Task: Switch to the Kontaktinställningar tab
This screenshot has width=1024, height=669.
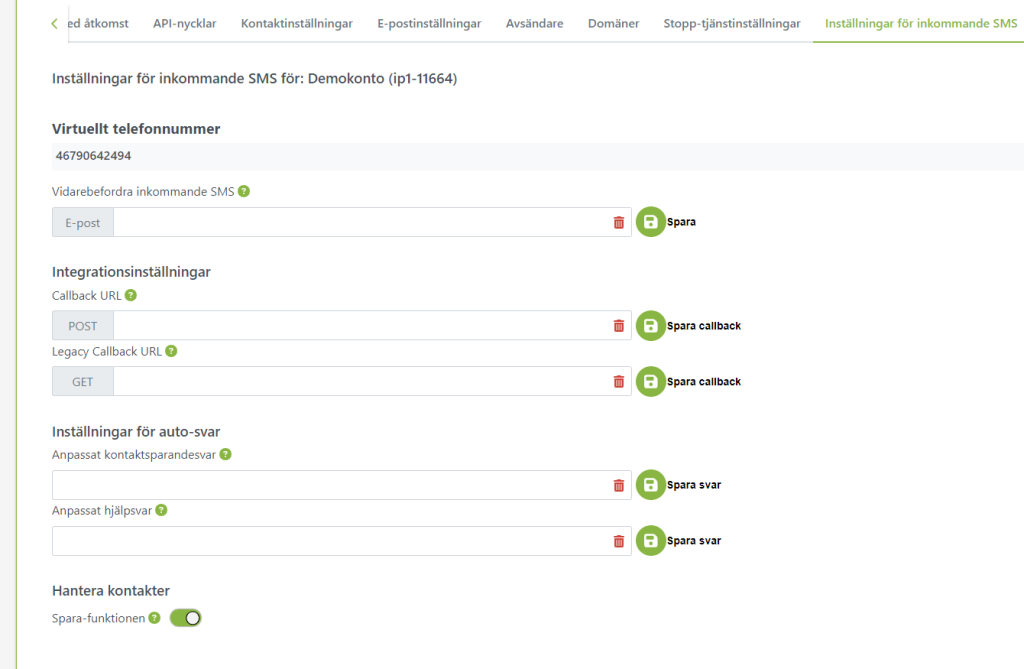Action: [296, 24]
